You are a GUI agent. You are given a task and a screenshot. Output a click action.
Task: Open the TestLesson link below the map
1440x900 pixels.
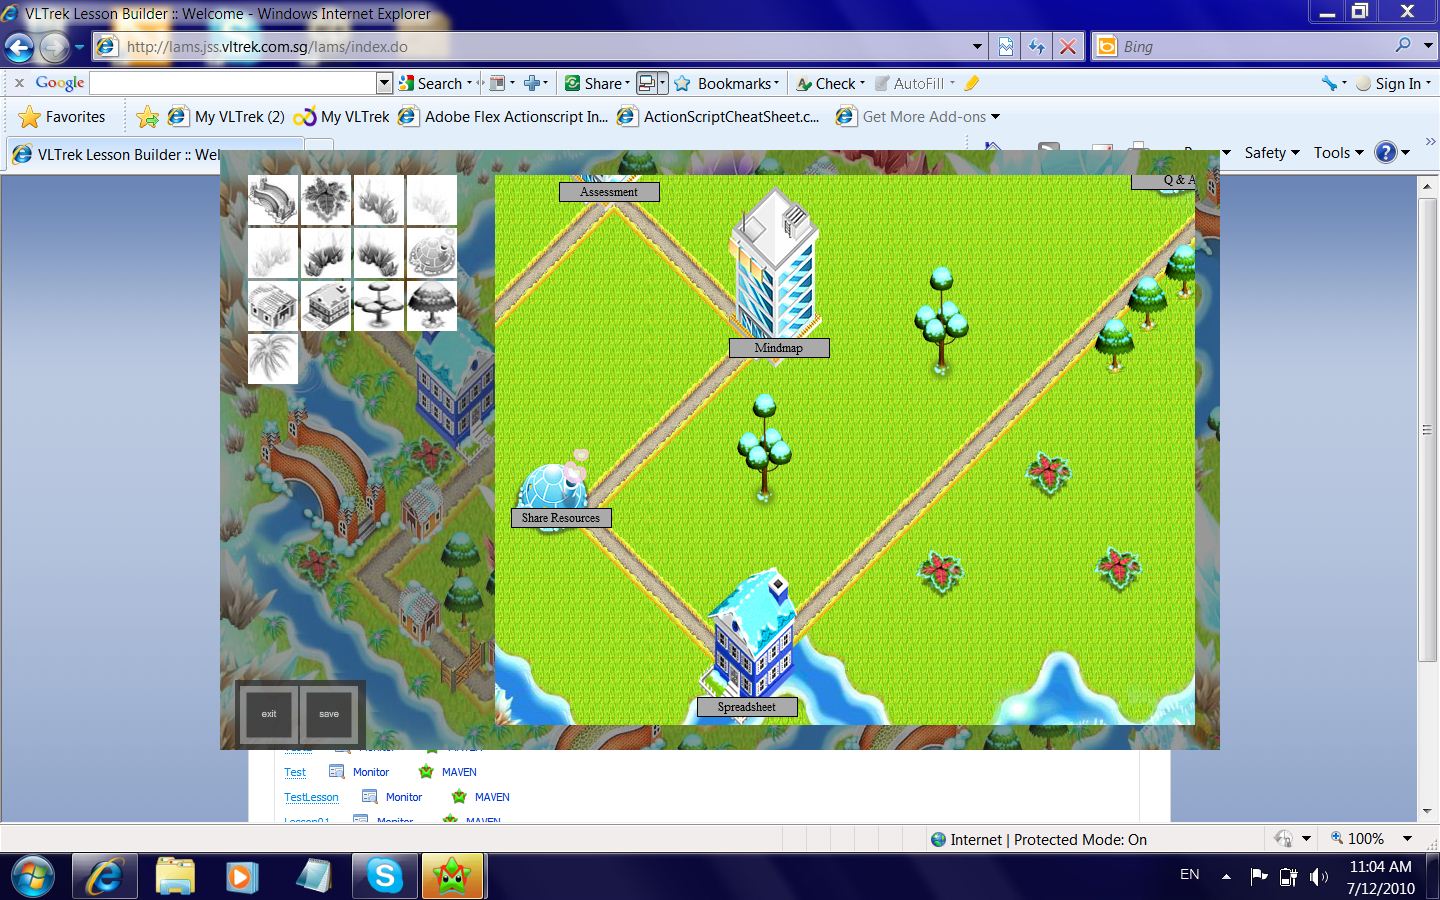(311, 797)
